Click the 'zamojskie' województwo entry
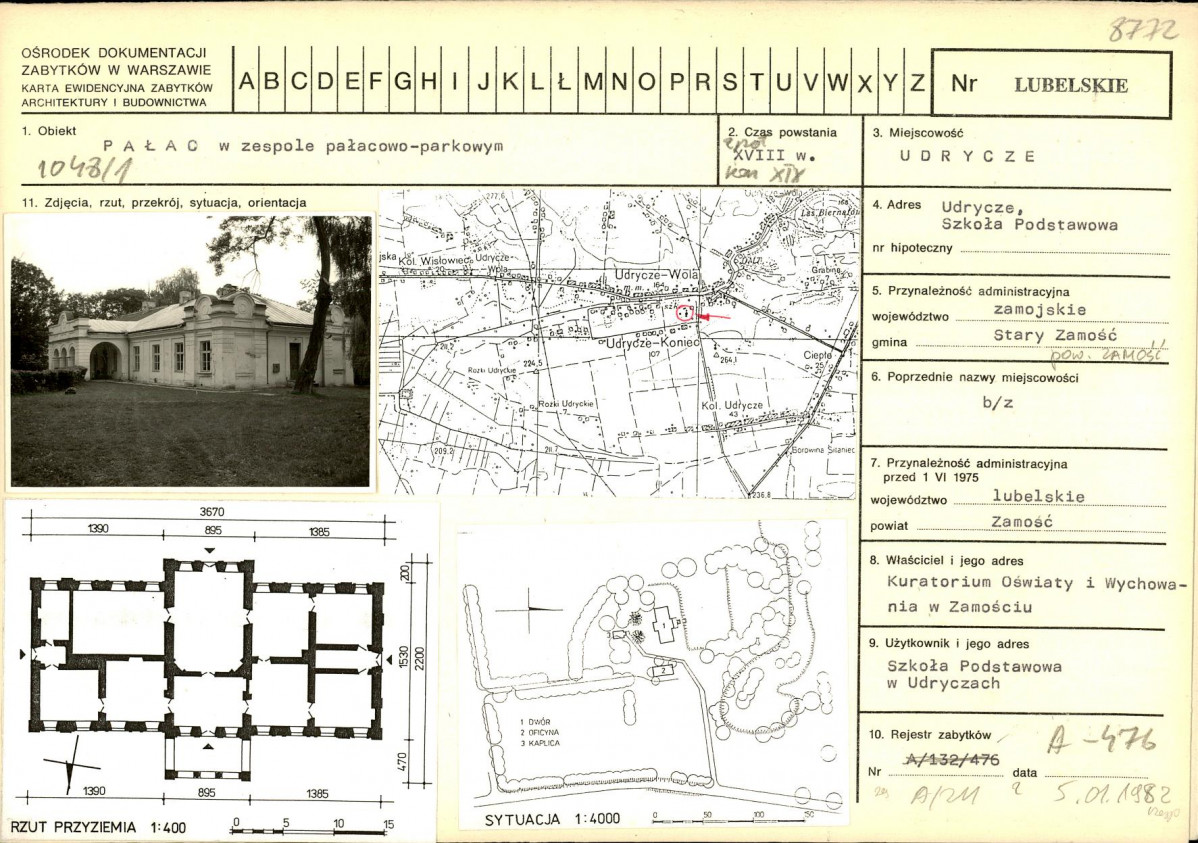 coord(1040,309)
